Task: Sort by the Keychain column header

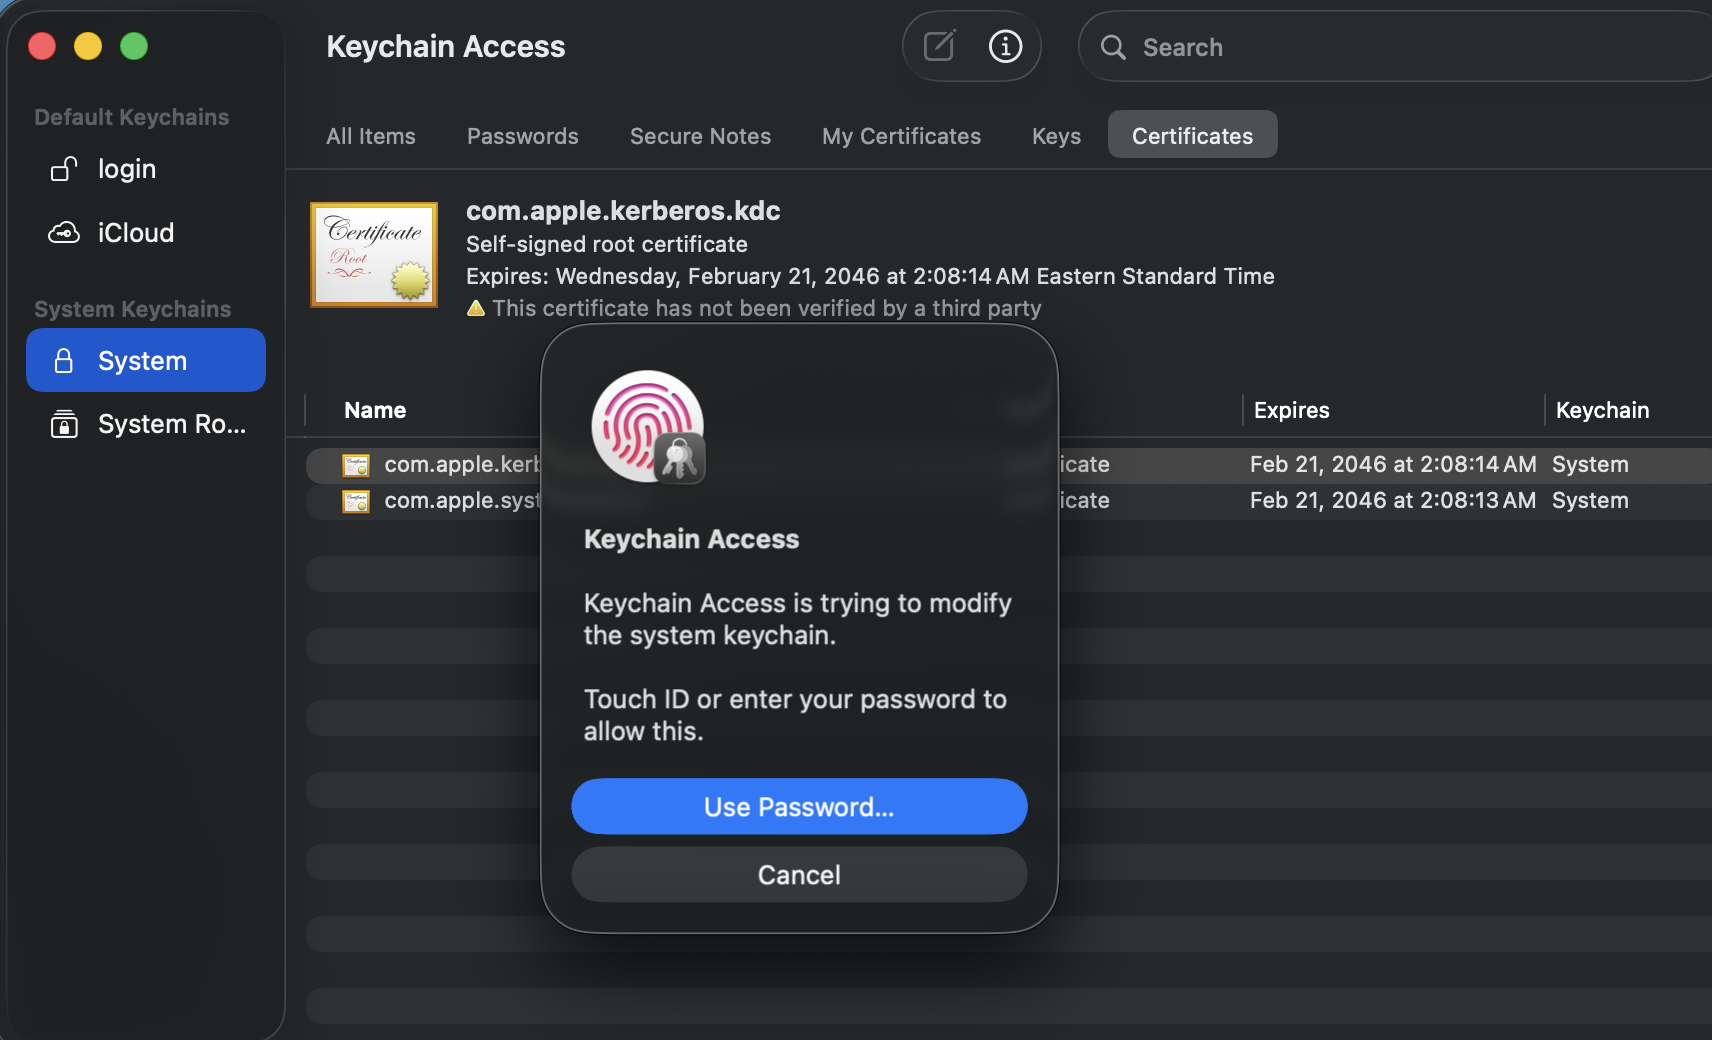Action: click(1602, 410)
